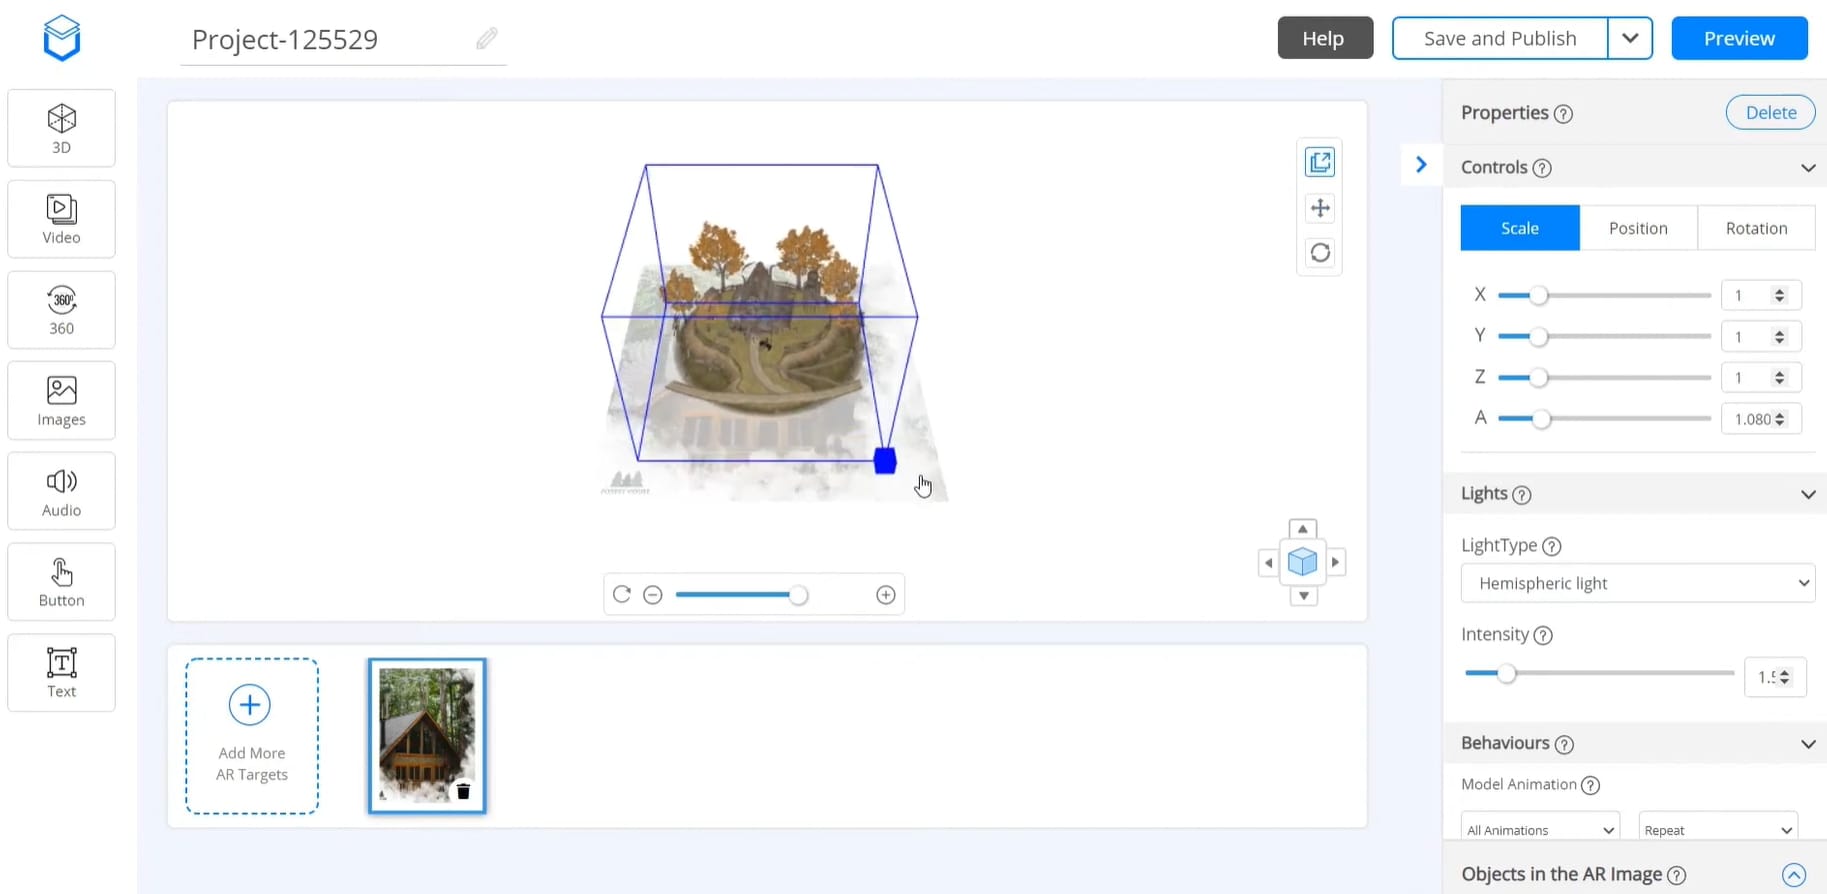The width and height of the screenshot is (1827, 894).
Task: Select the scale gizmo icon in viewport
Action: coord(1320,162)
